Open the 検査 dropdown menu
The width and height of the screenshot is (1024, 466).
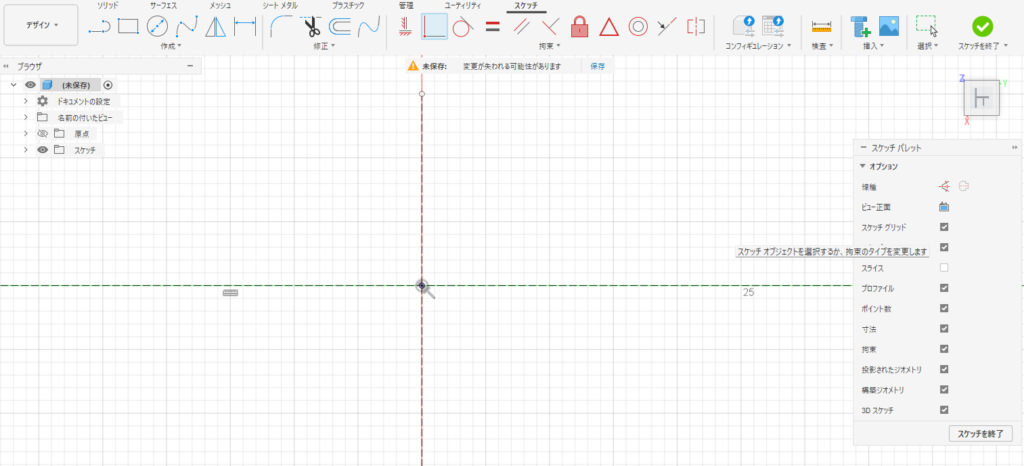[x=822, y=46]
